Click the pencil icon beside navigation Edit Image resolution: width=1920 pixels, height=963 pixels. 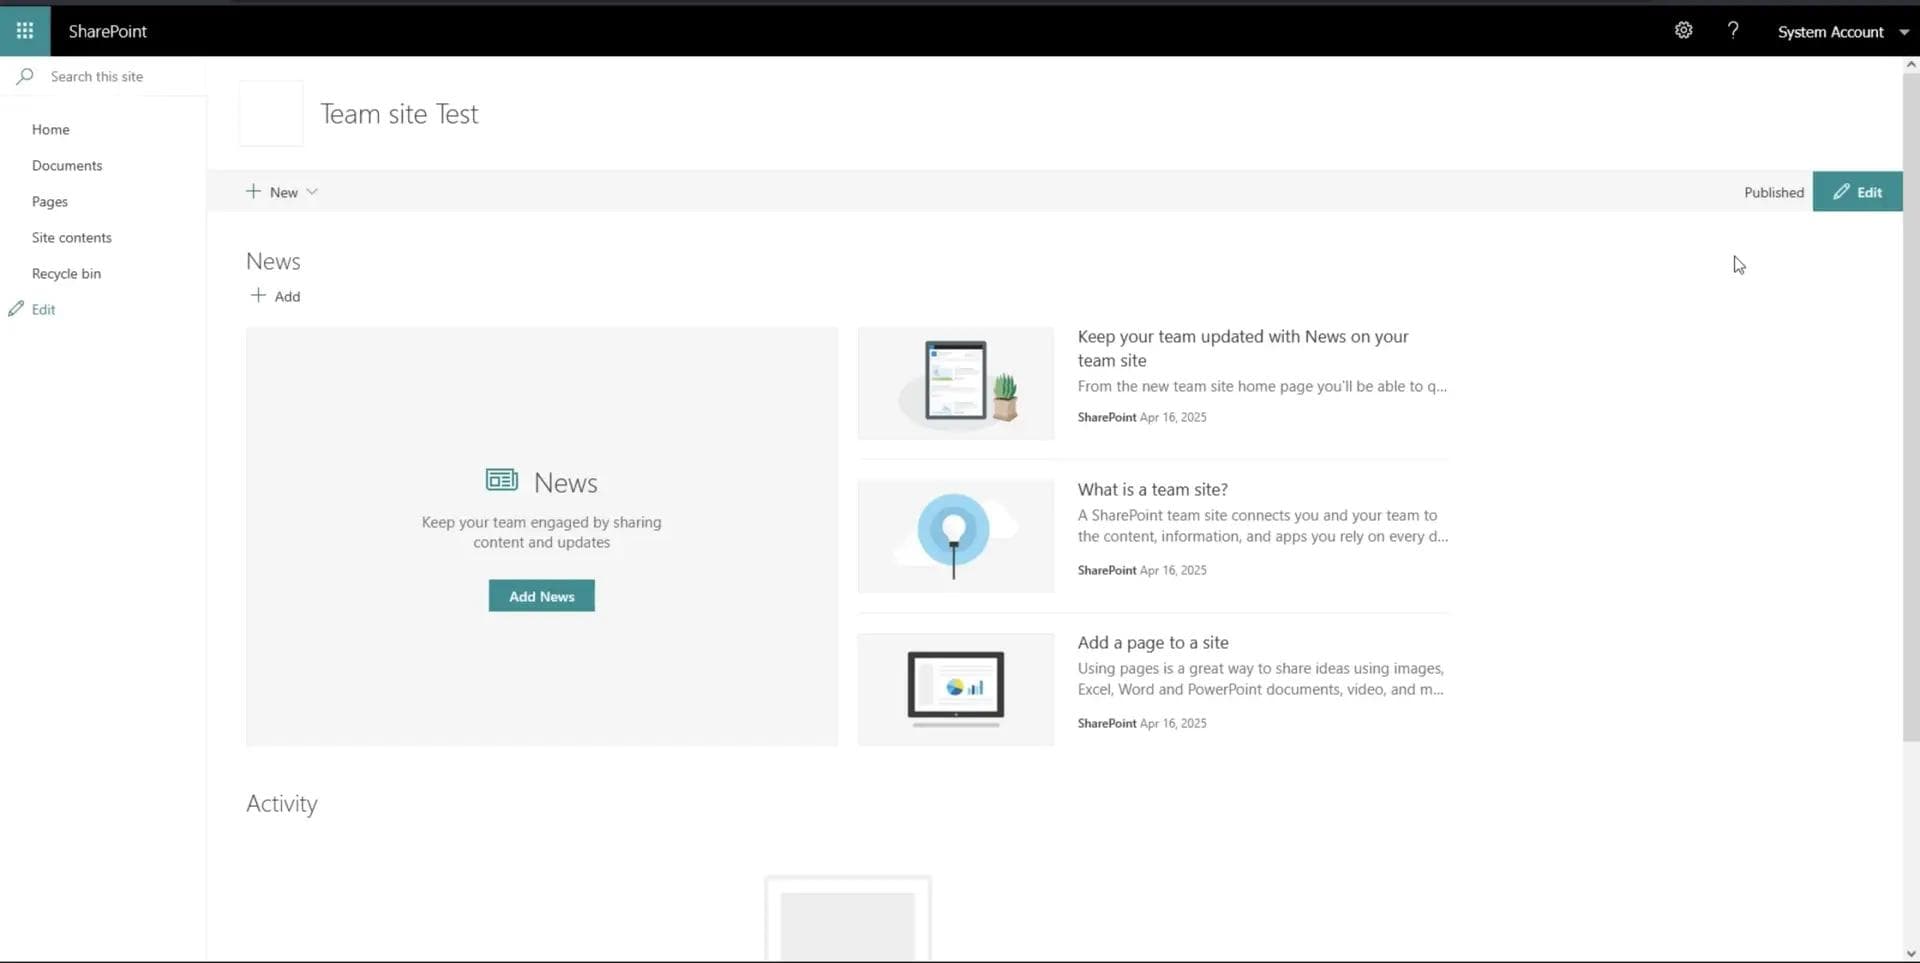coord(16,309)
